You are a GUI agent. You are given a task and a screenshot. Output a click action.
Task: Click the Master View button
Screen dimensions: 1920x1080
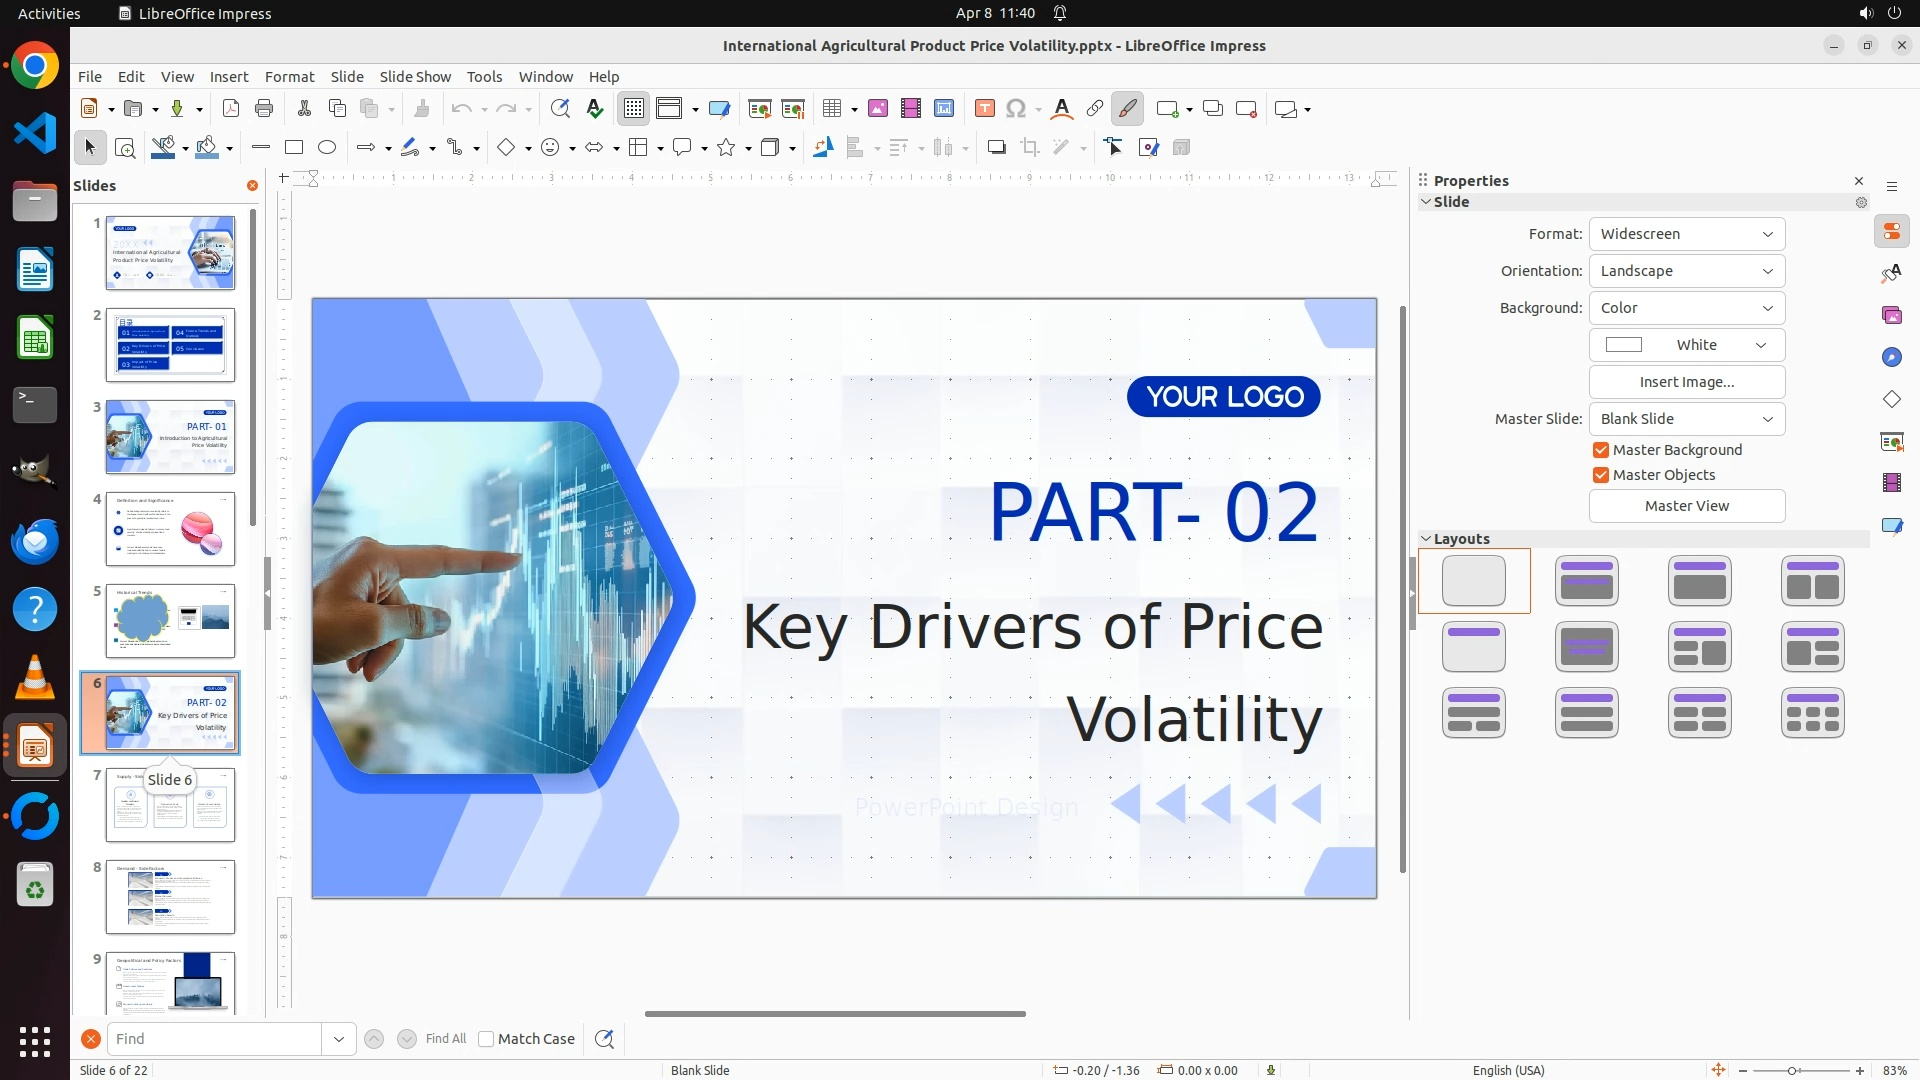(x=1686, y=506)
